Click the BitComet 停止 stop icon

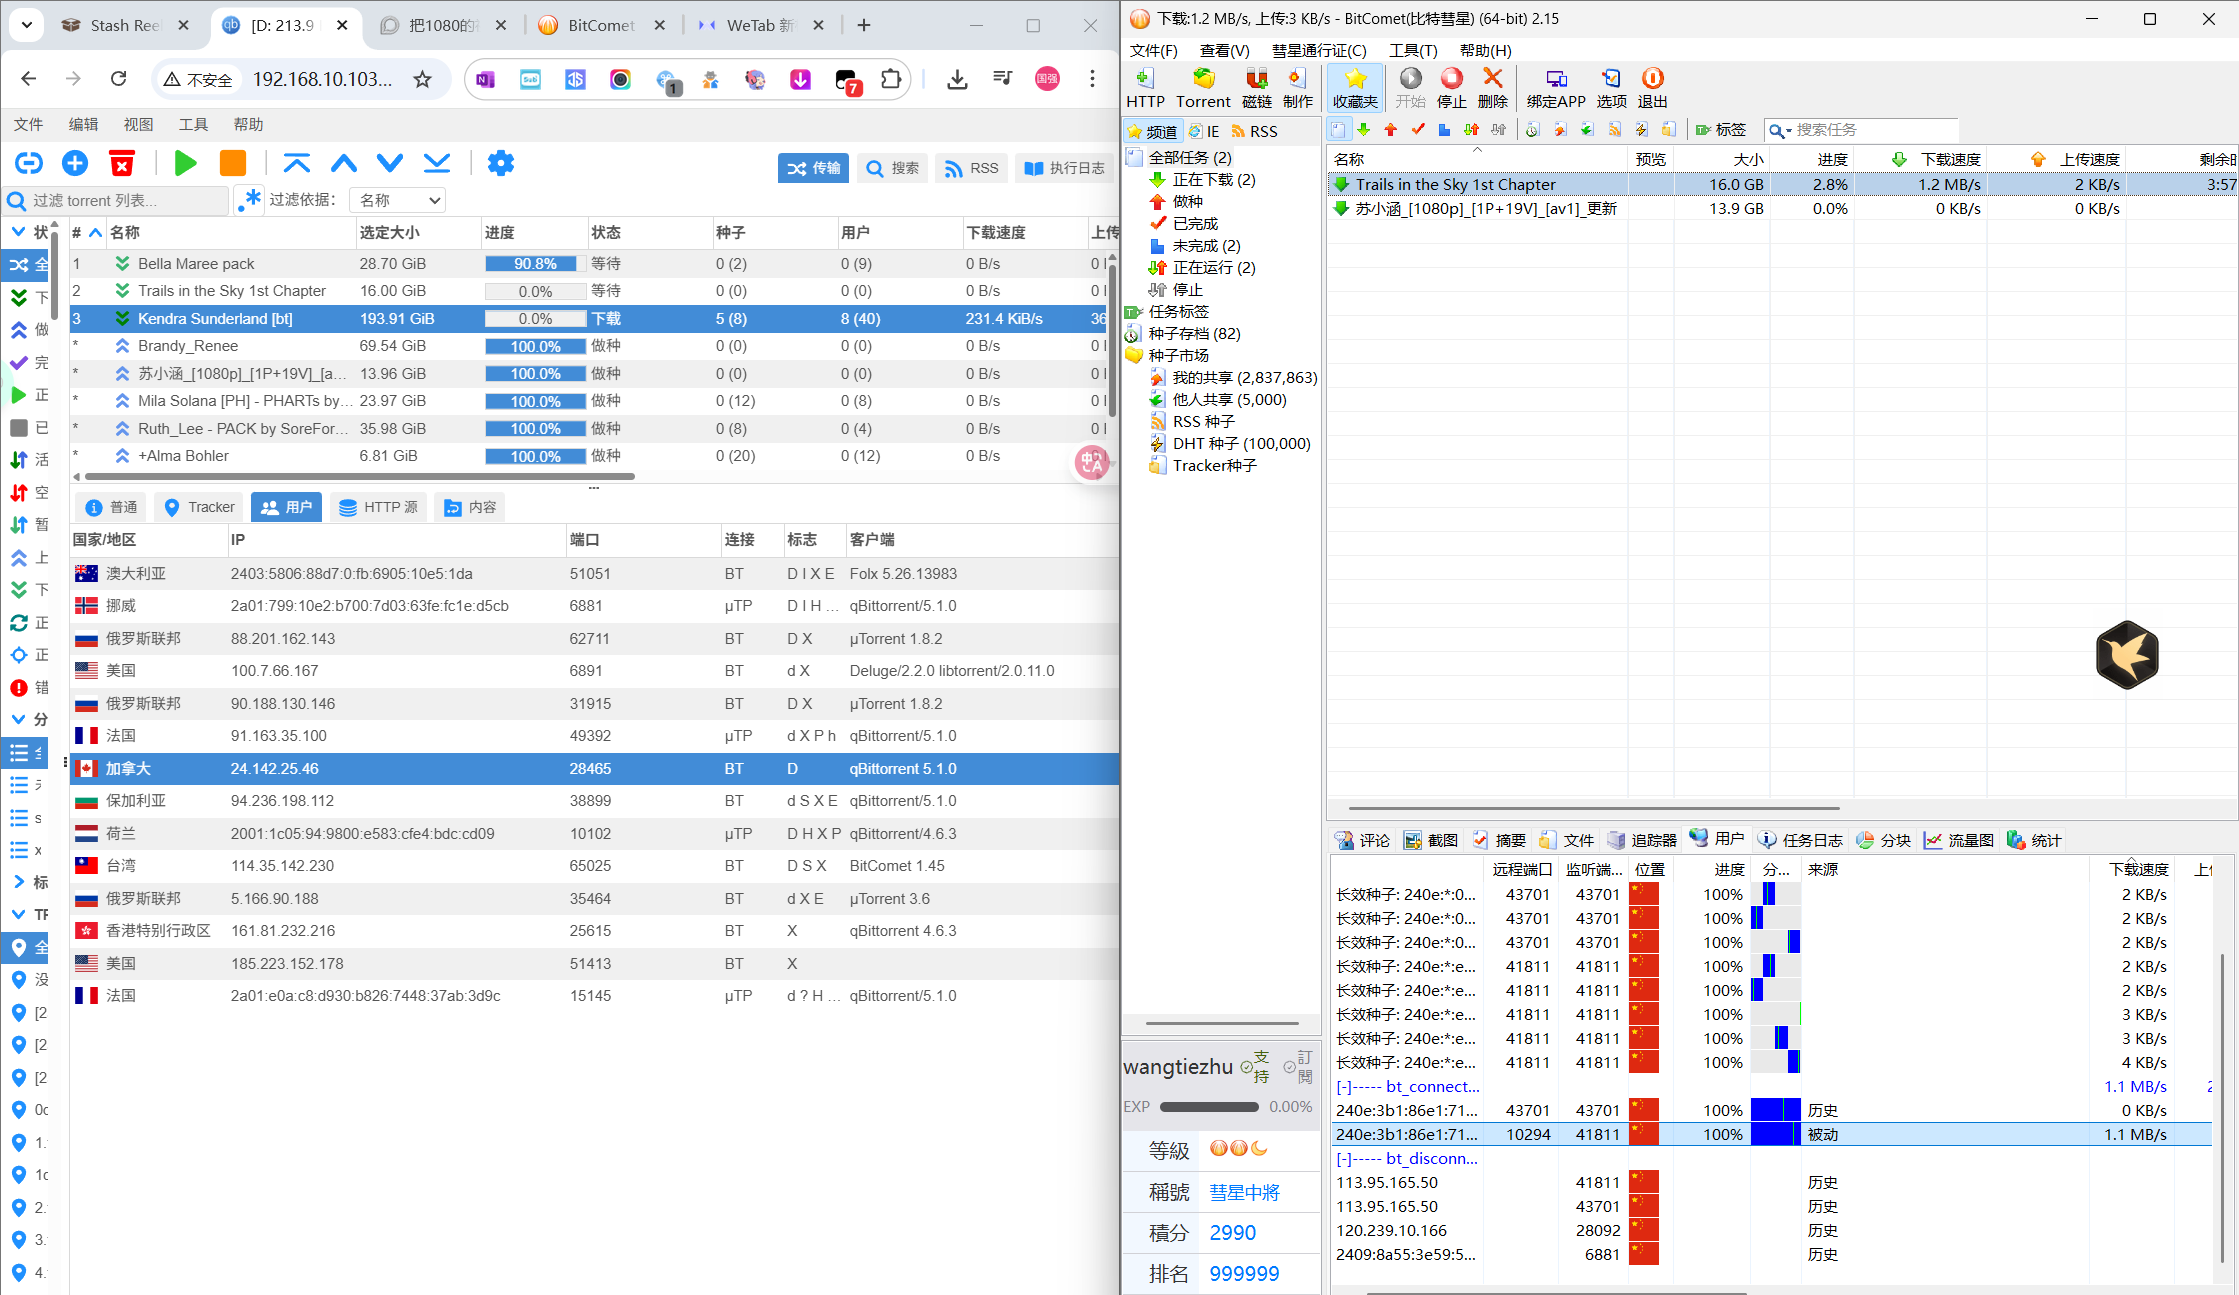1451,87
